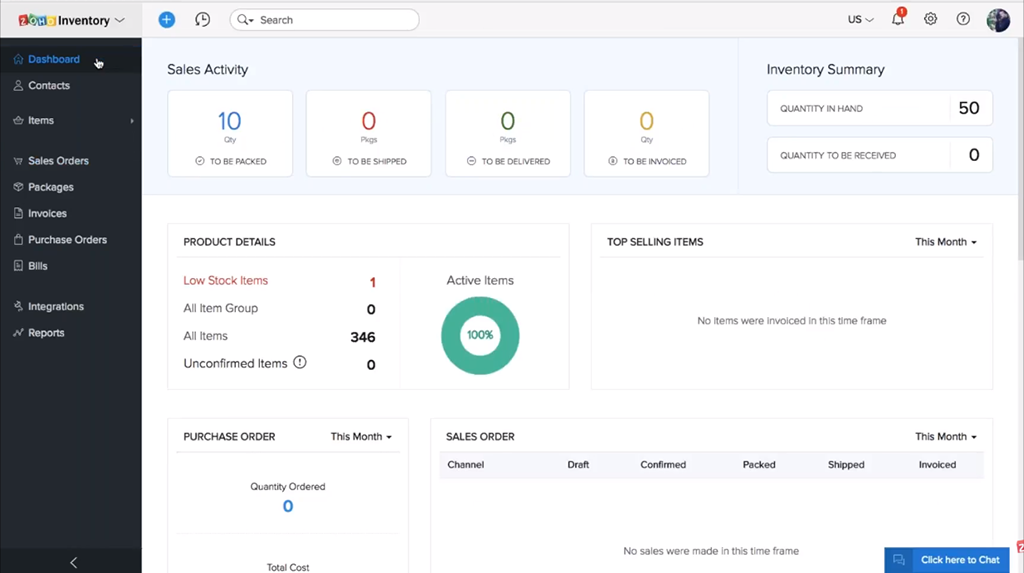The image size is (1024, 573).
Task: Click the Bills icon in sidebar
Action: (x=18, y=266)
